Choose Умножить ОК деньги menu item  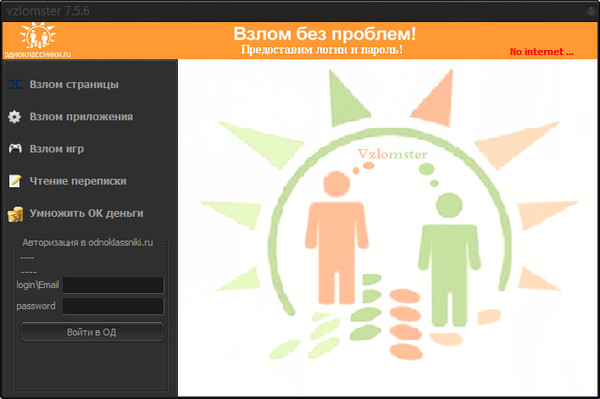tap(86, 213)
